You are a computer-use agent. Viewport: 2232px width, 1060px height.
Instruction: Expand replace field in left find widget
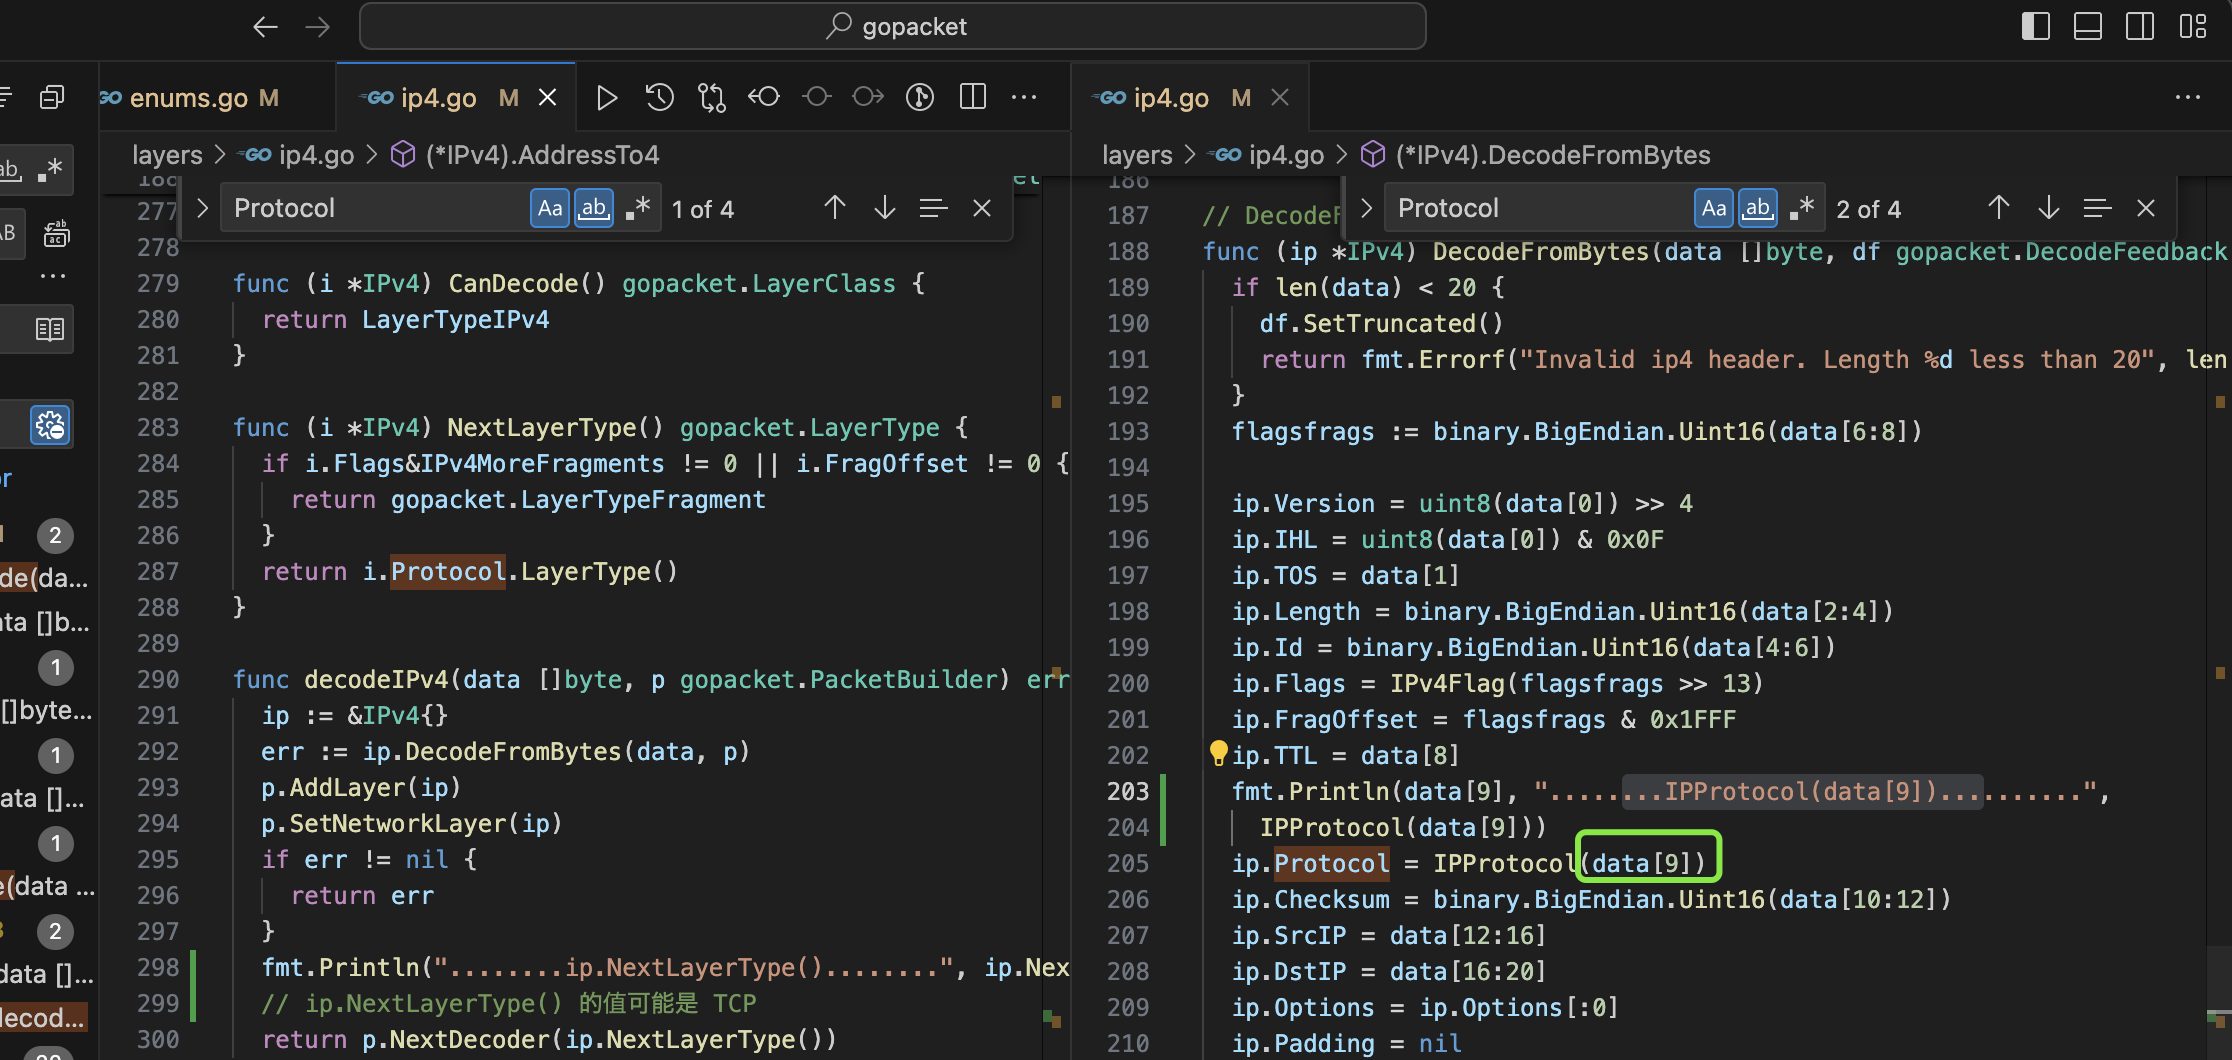tap(203, 208)
